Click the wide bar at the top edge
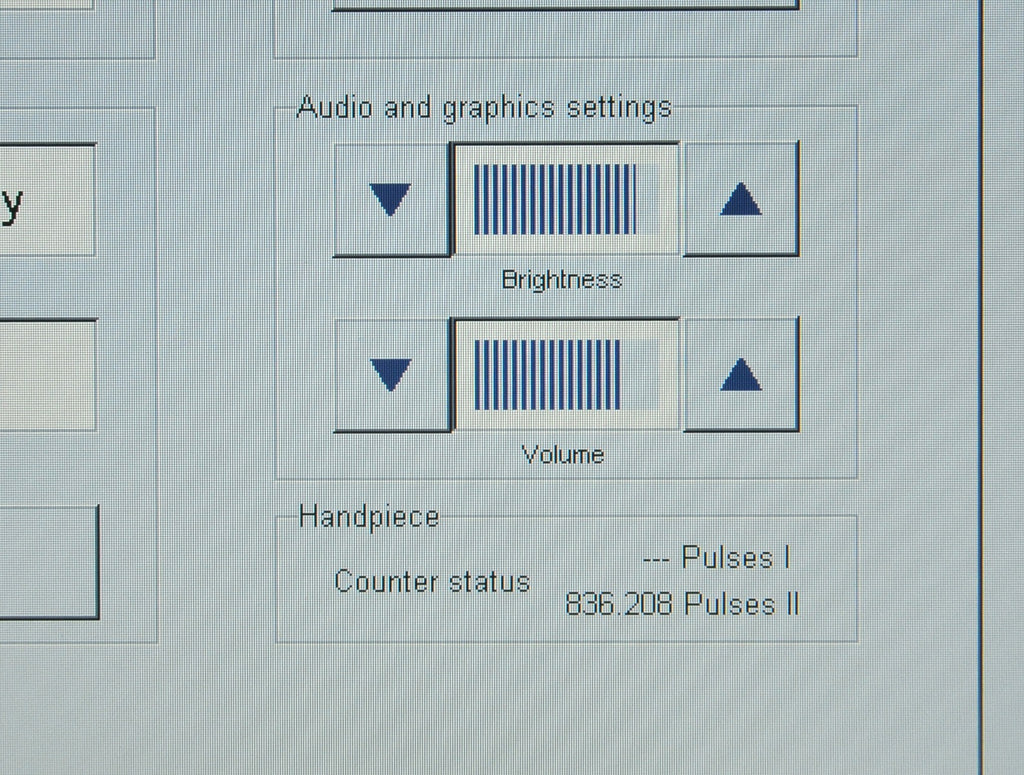Image resolution: width=1024 pixels, height=775 pixels. pos(566,5)
